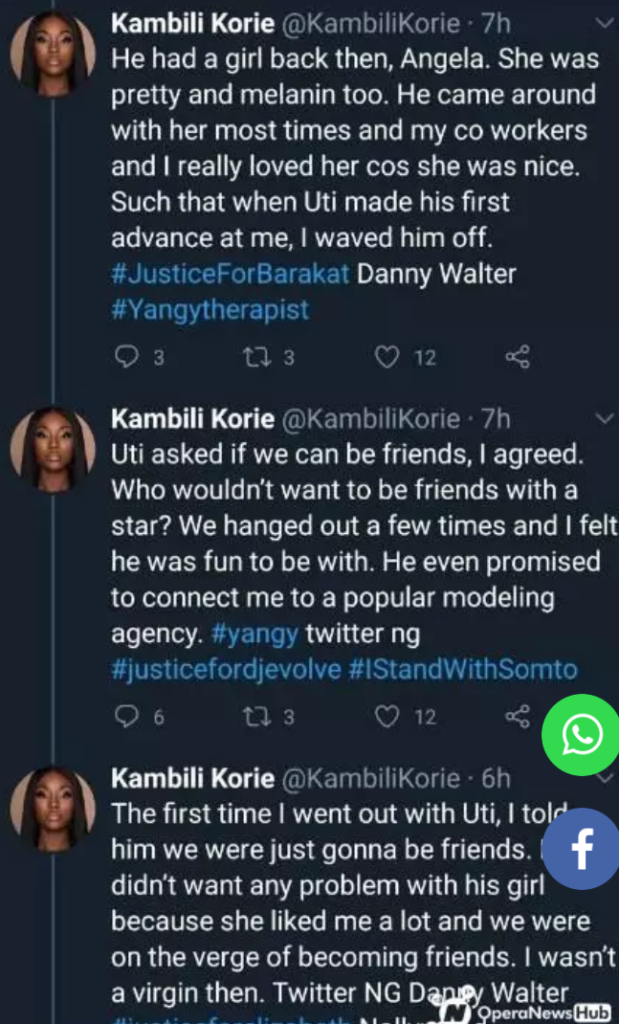Open the #JusticeForBarakat hashtag
Image resolution: width=619 pixels, height=1024 pixels.
point(230,274)
